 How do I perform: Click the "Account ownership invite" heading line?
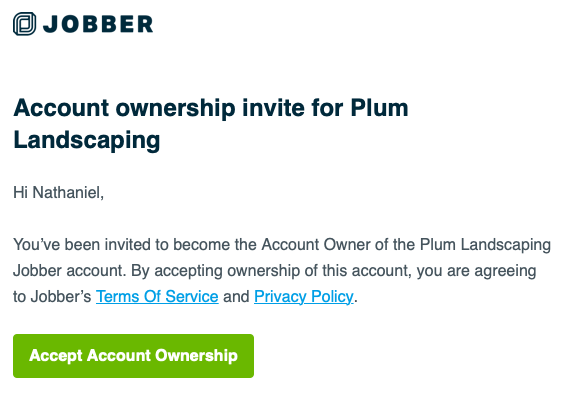tap(211, 108)
